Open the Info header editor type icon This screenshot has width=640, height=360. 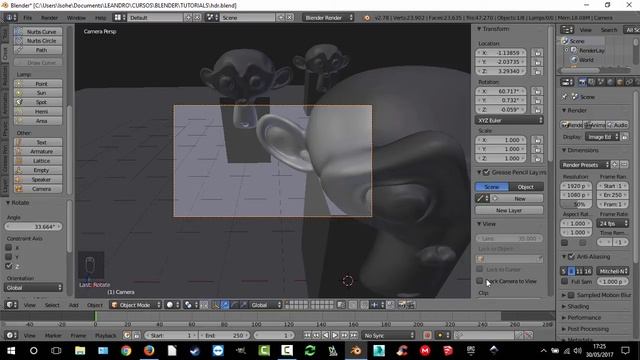point(11,18)
